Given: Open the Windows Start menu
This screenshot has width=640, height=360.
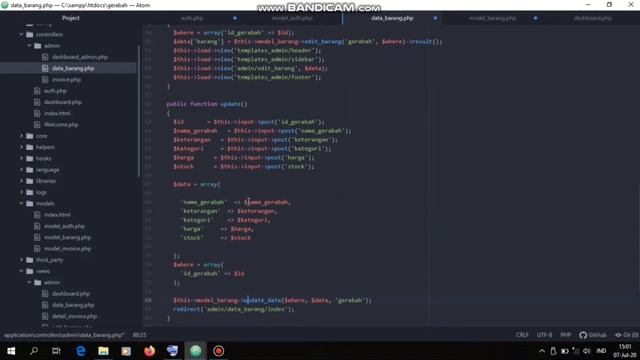Looking at the screenshot, I should click(x=11, y=351).
